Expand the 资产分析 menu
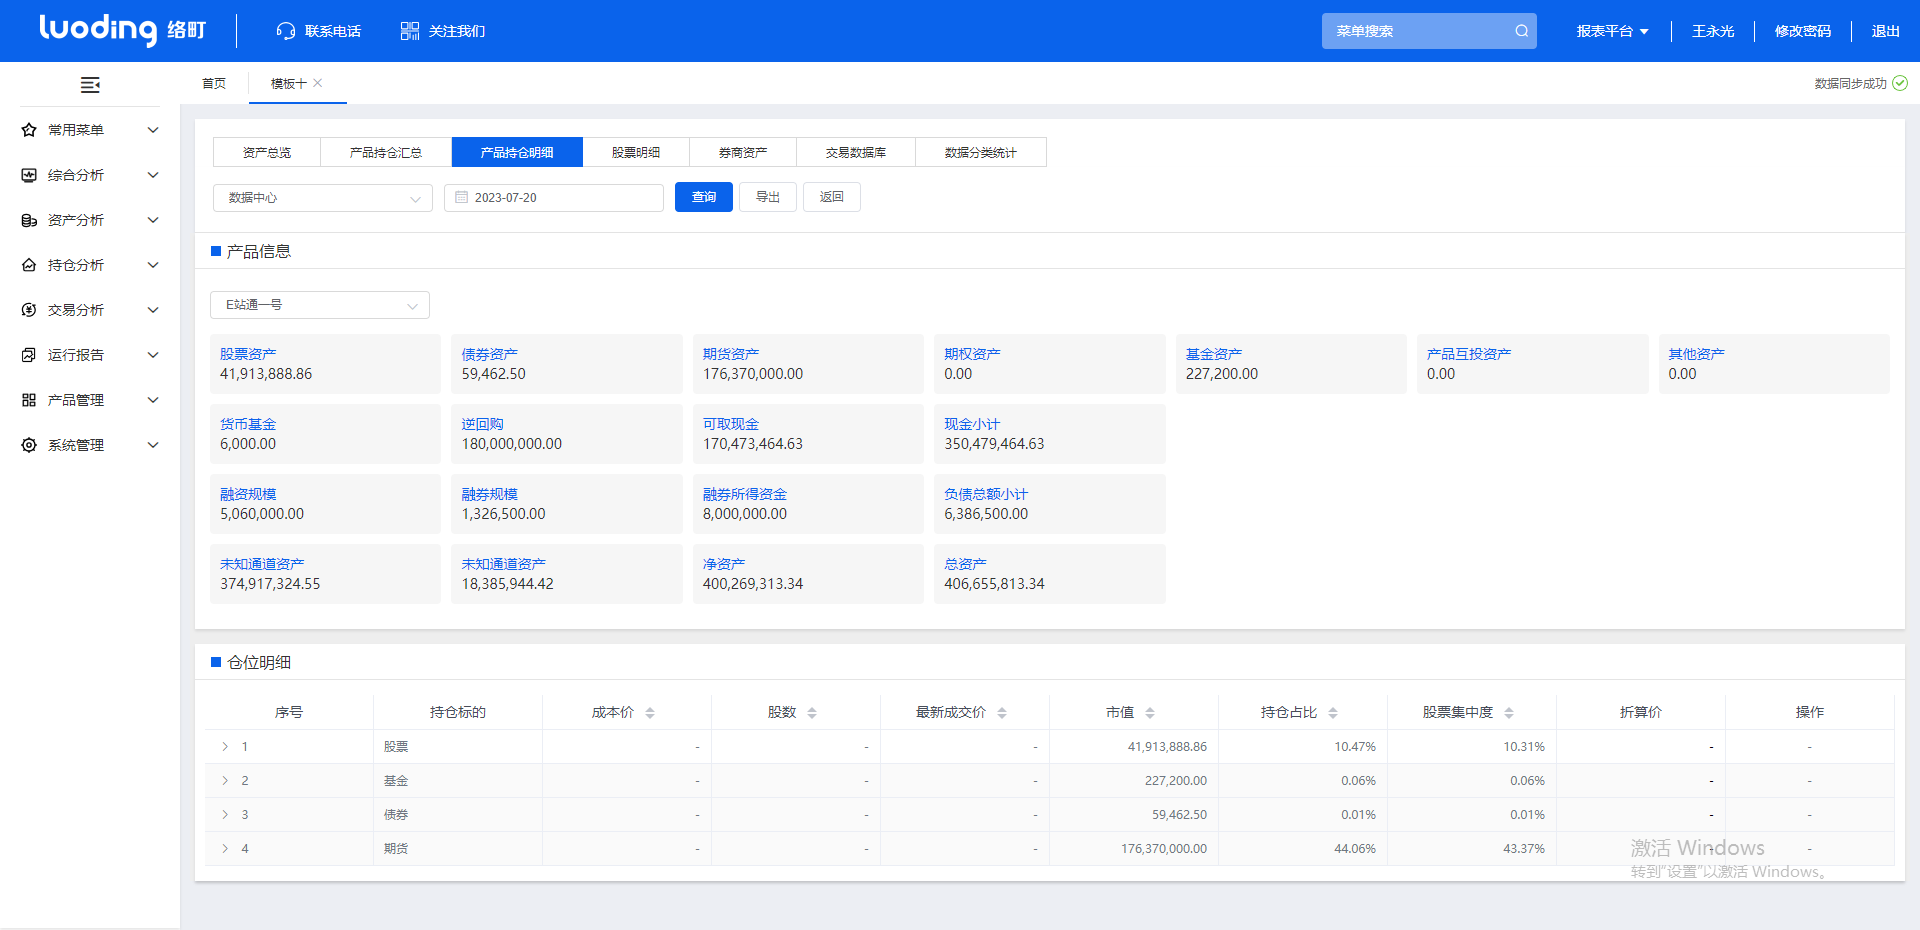The width and height of the screenshot is (1920, 930). (x=153, y=220)
